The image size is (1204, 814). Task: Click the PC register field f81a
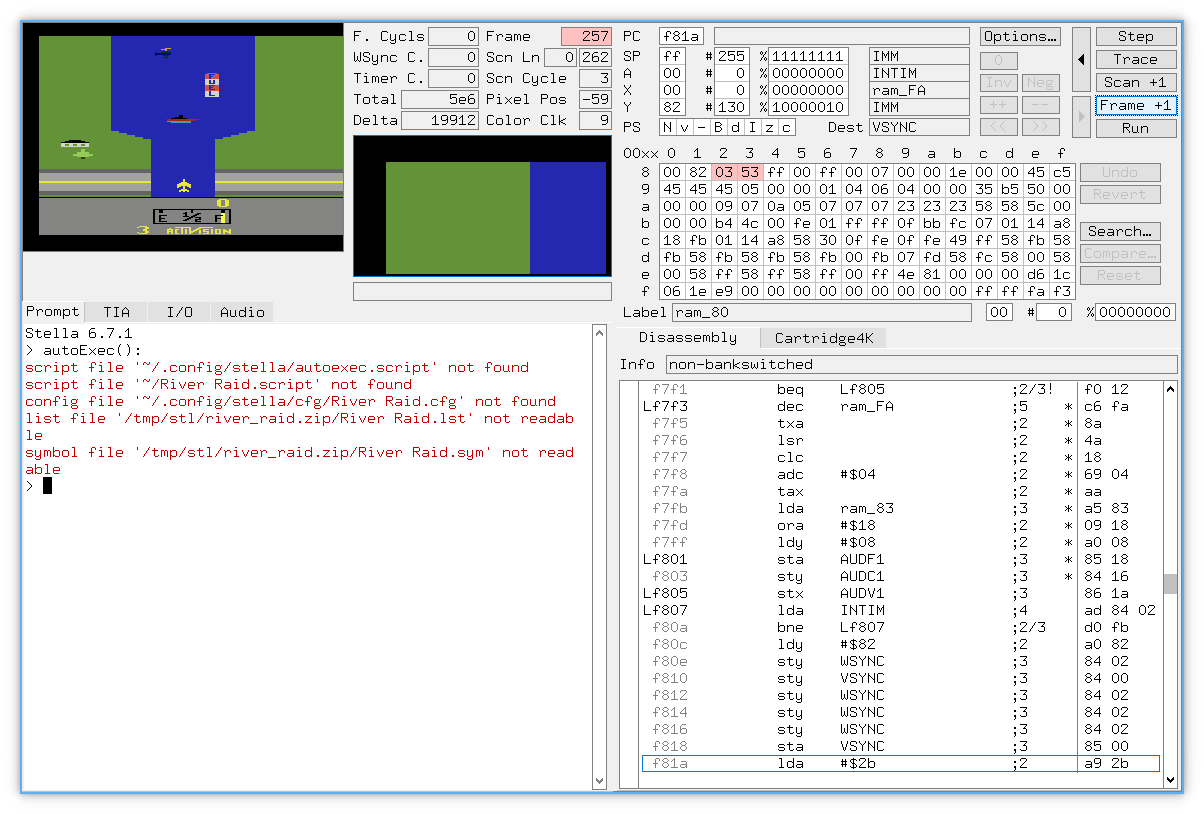[681, 36]
